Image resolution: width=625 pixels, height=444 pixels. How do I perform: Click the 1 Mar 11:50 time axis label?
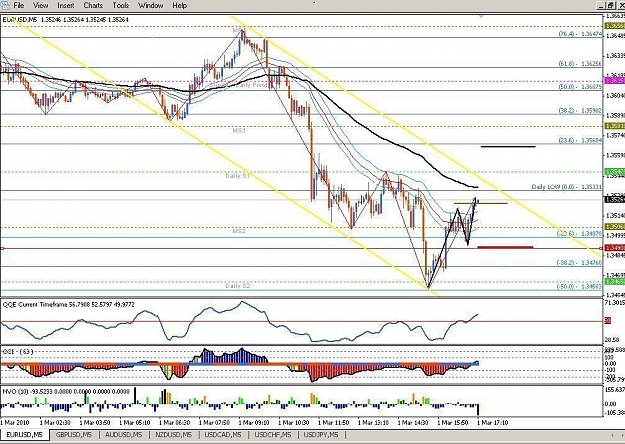334,422
